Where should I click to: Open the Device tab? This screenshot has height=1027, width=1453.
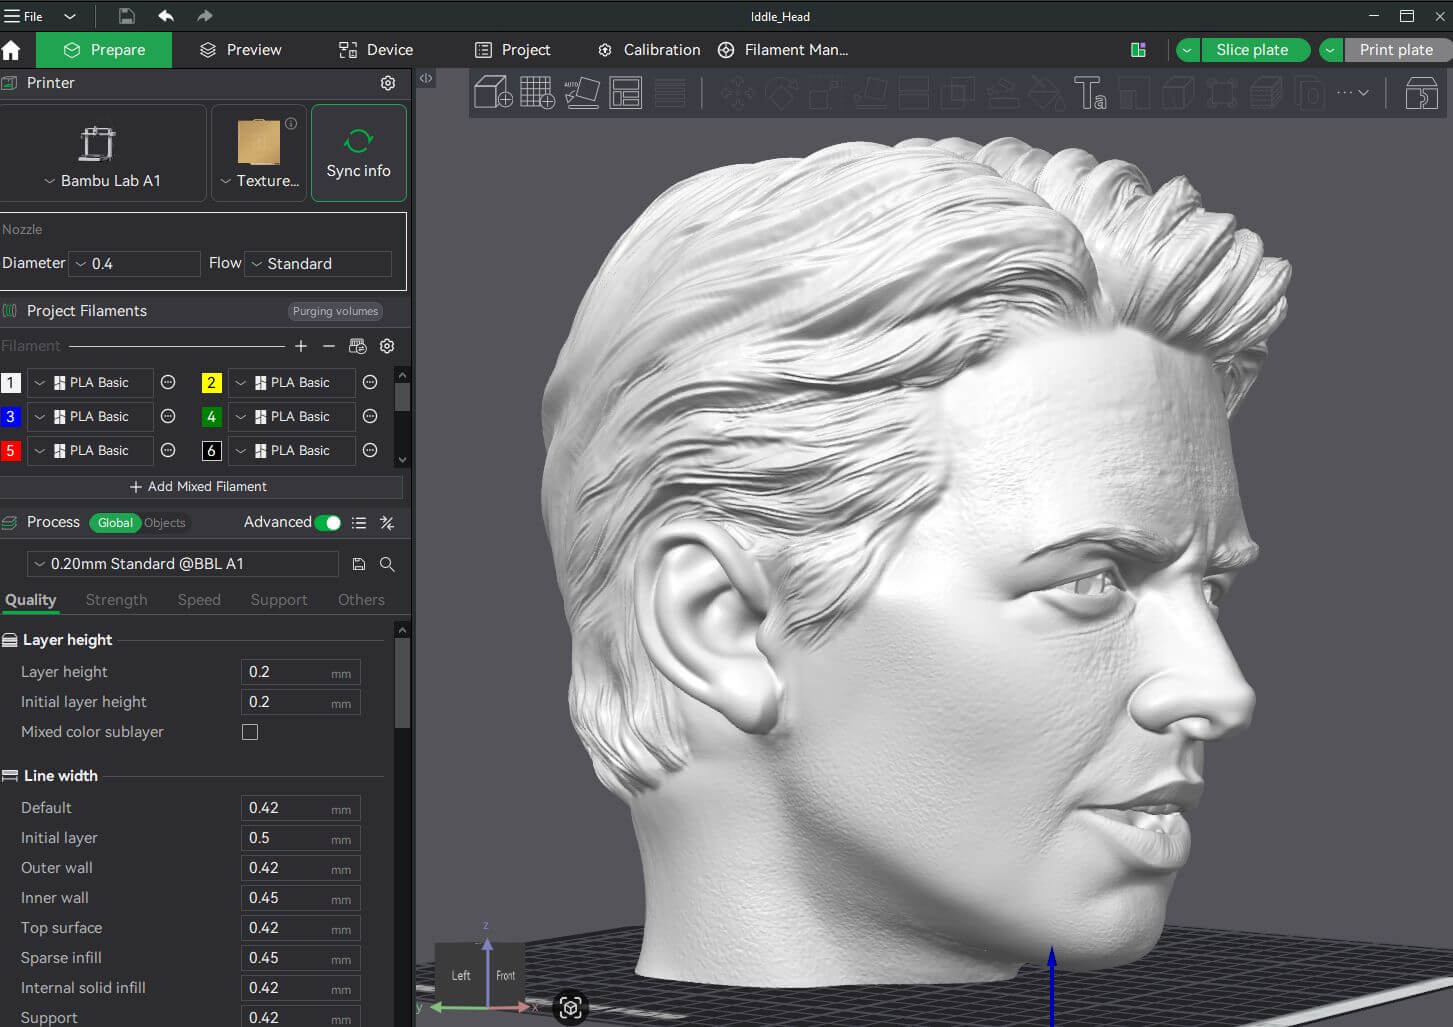point(376,50)
